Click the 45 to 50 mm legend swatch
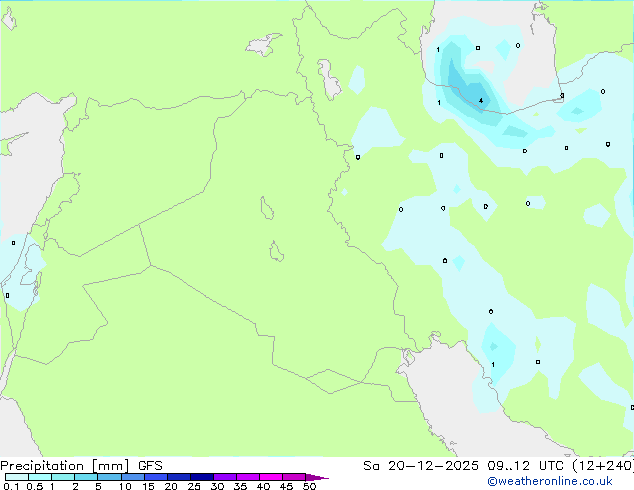This screenshot has width=634, height=490. (x=294, y=477)
